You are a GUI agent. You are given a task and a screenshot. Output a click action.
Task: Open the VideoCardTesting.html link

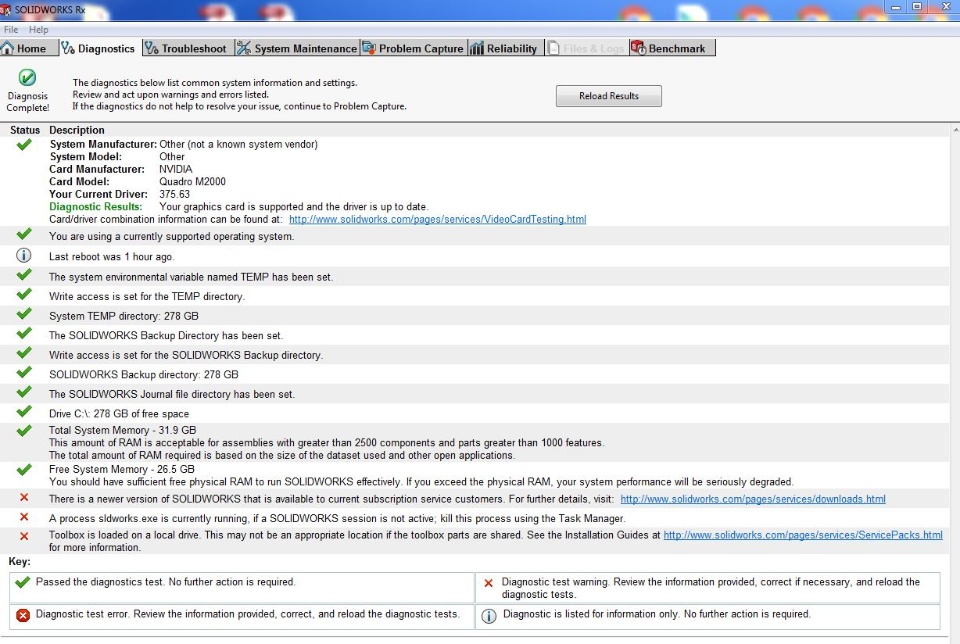[x=437, y=219]
